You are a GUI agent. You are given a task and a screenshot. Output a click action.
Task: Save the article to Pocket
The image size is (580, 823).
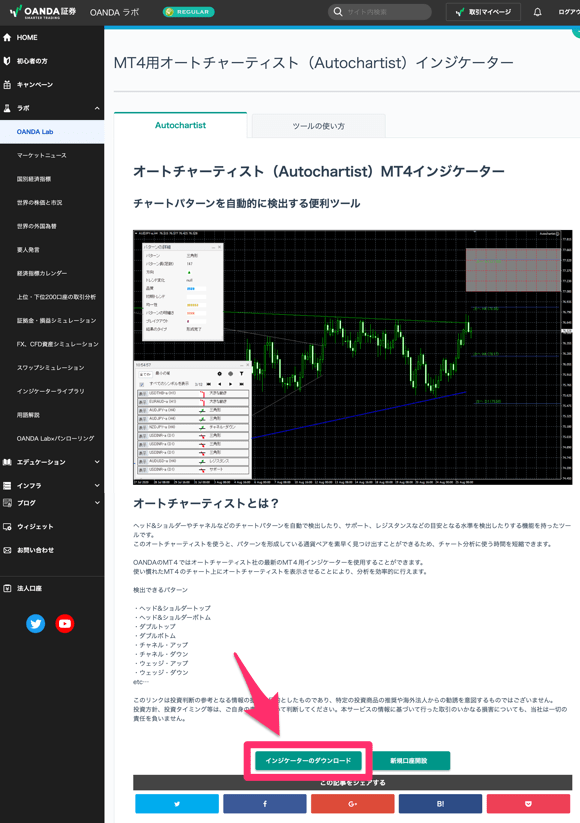pyautogui.click(x=528, y=804)
